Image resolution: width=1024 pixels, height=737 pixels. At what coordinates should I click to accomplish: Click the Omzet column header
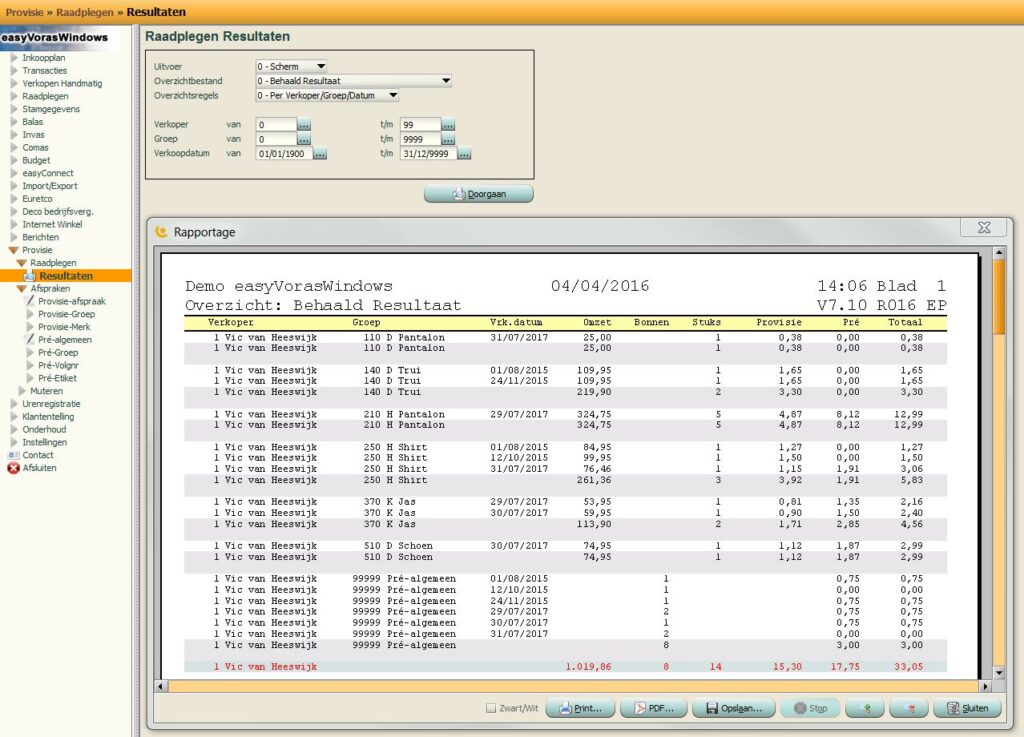(x=597, y=322)
